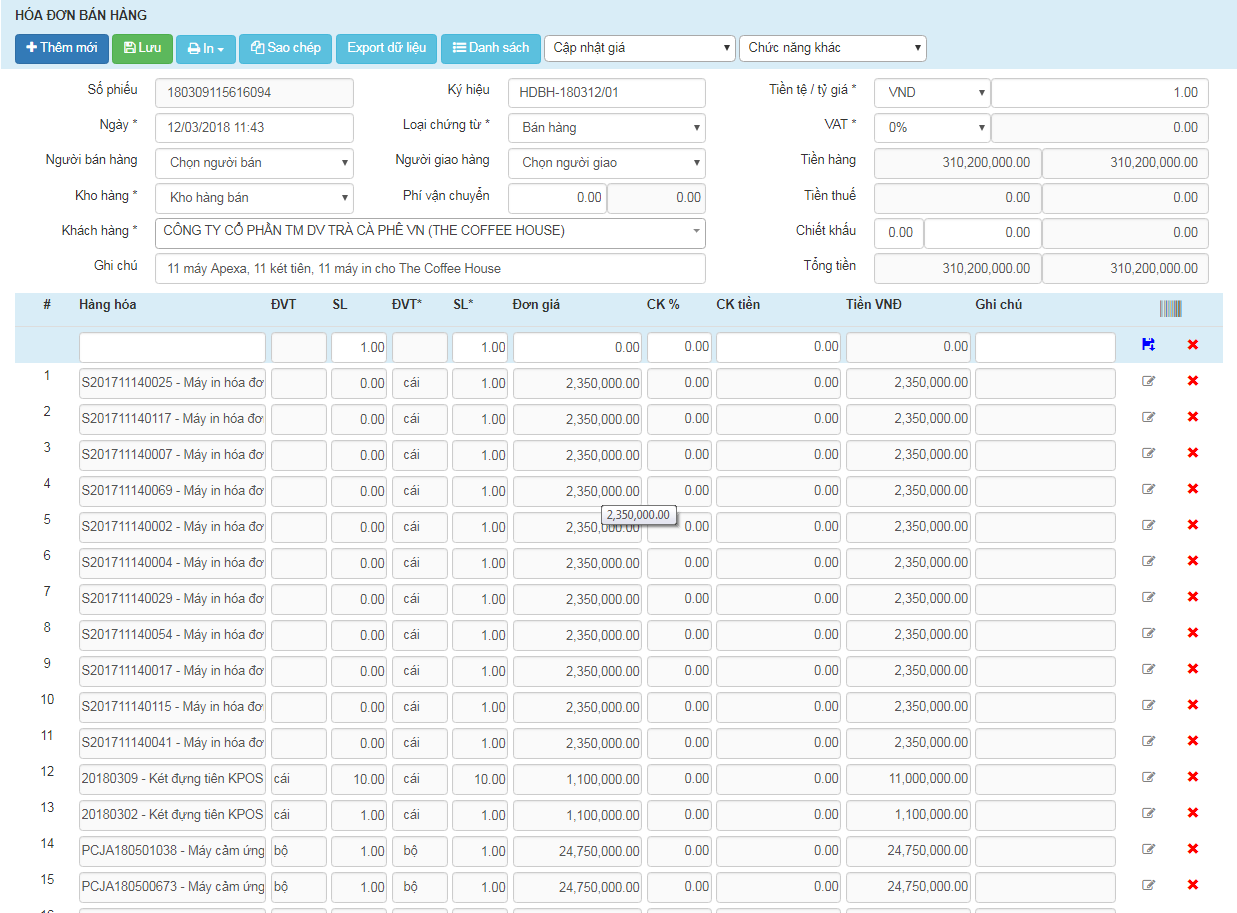Remove the row for item S201711140117
The height and width of the screenshot is (913, 1237).
pos(1192,417)
